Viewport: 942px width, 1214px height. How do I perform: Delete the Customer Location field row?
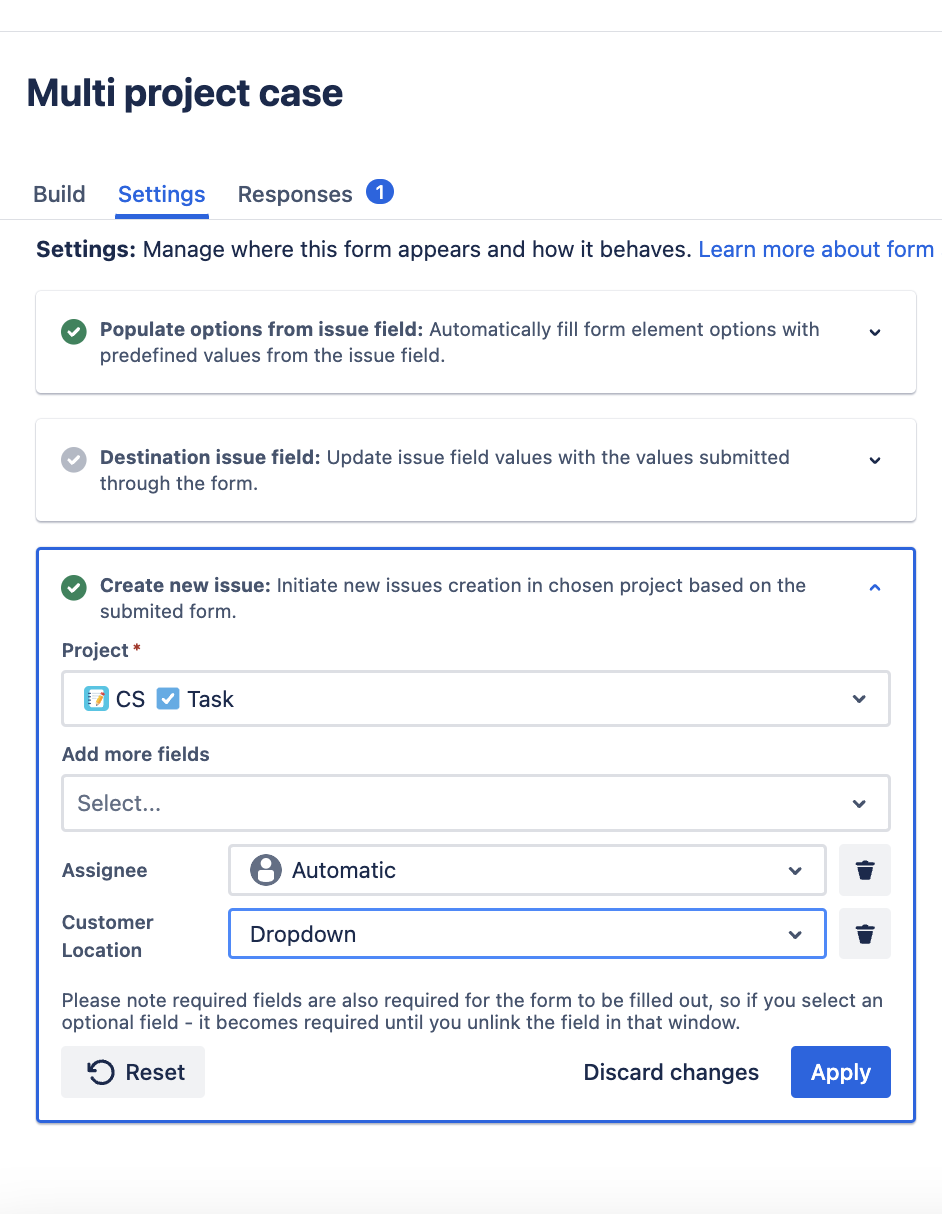[x=865, y=934]
